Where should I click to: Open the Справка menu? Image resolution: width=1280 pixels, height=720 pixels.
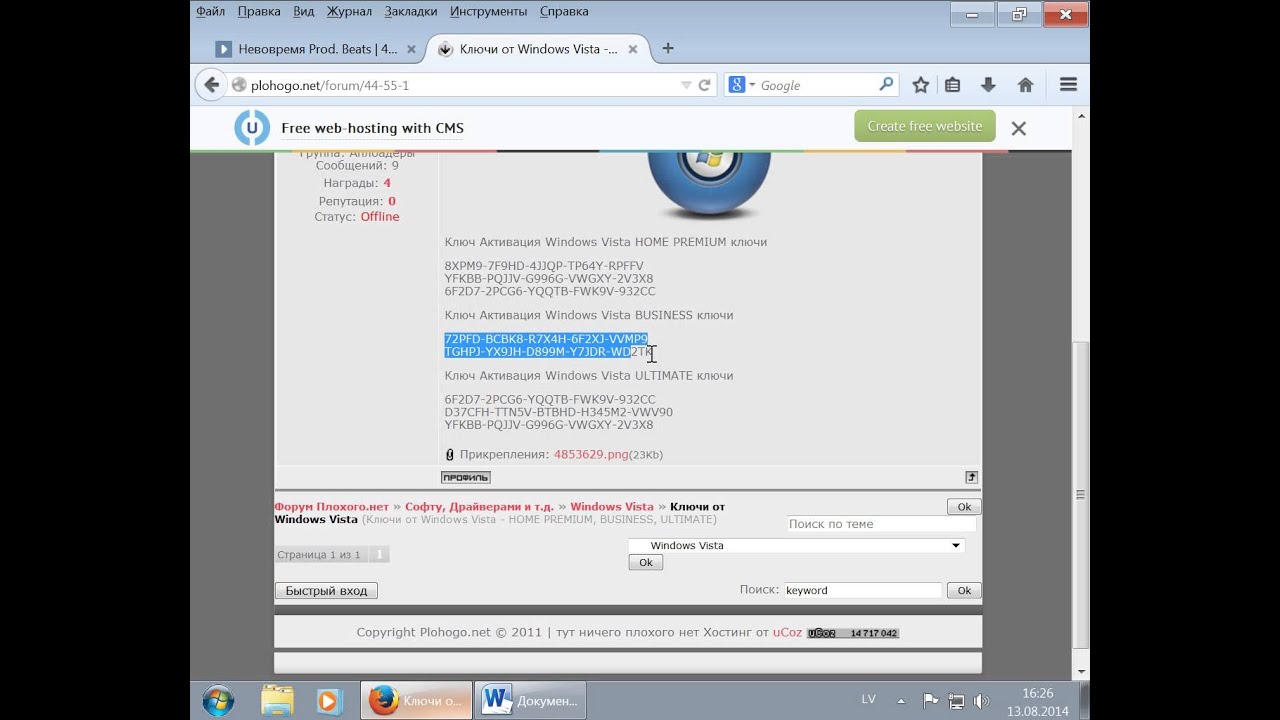(x=564, y=11)
